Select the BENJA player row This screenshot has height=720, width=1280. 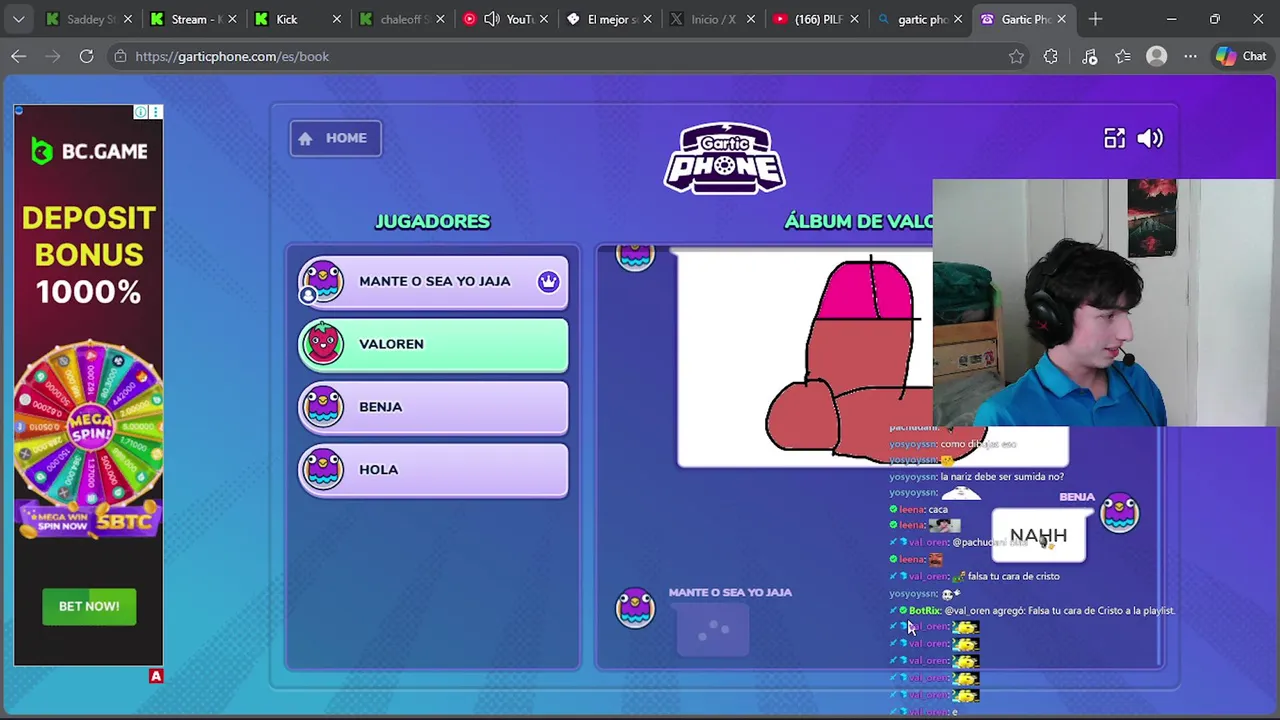click(x=433, y=408)
